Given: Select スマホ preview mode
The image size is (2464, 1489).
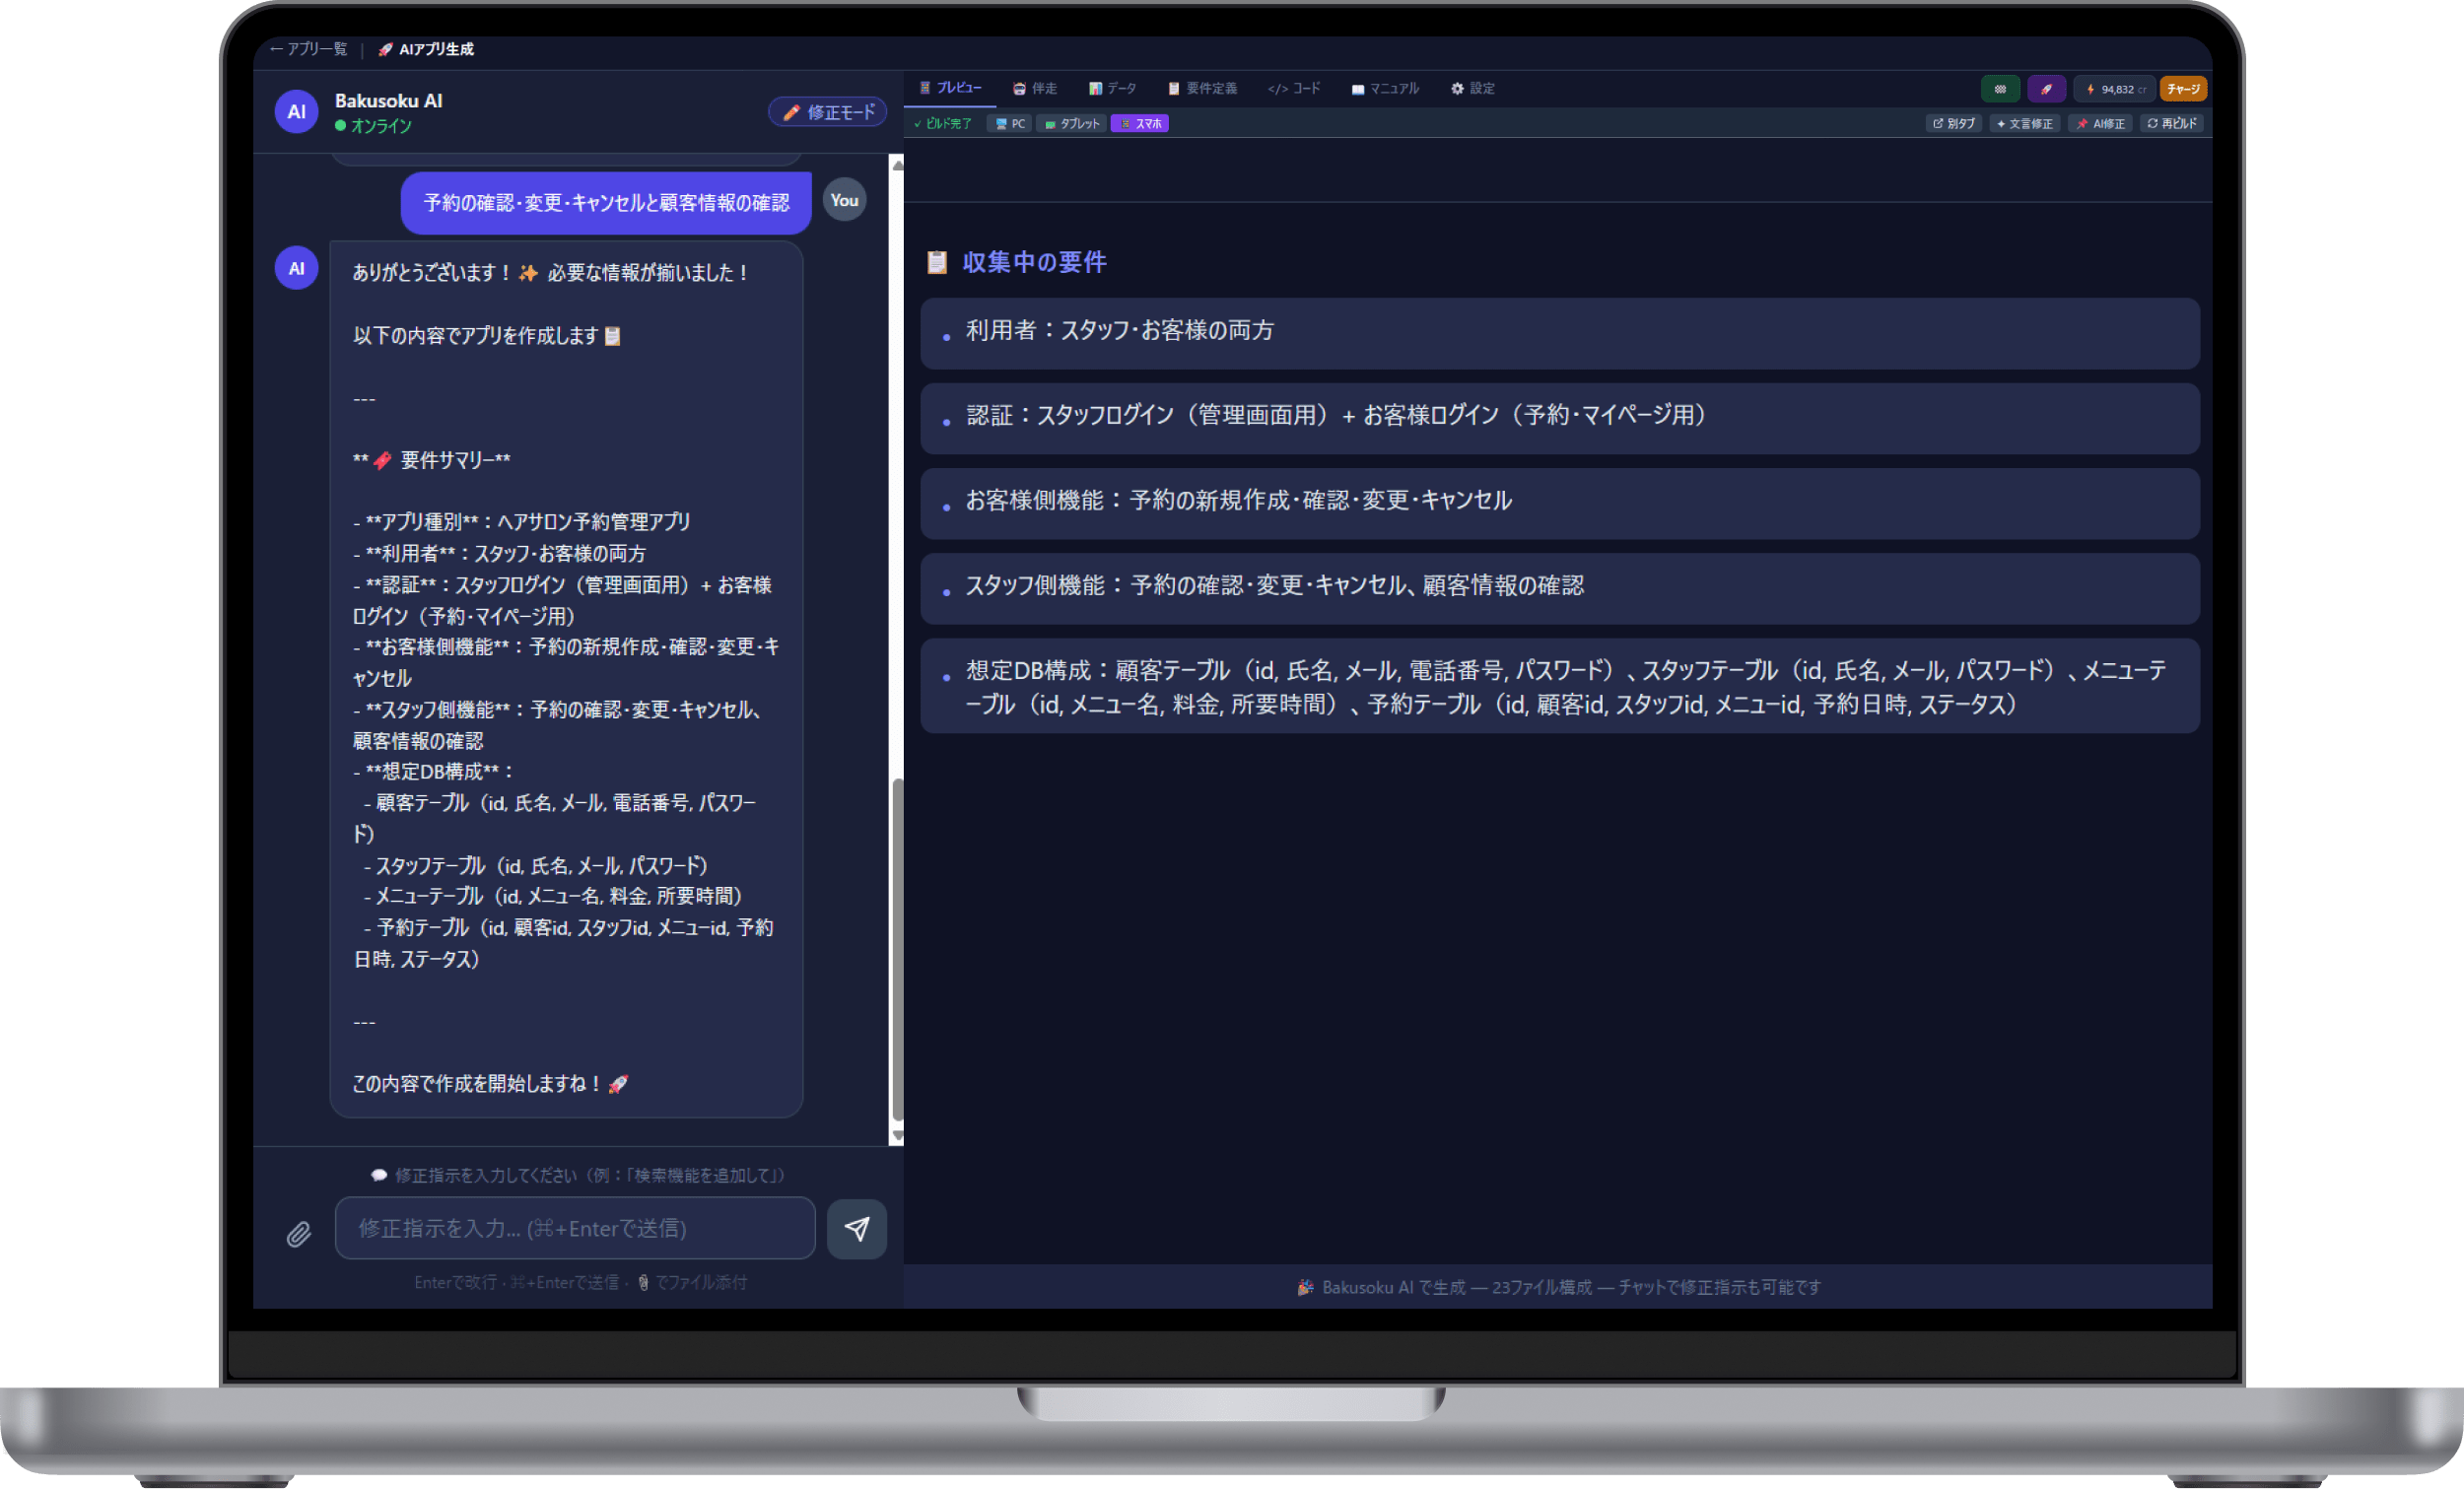Looking at the screenshot, I should click(x=1140, y=123).
